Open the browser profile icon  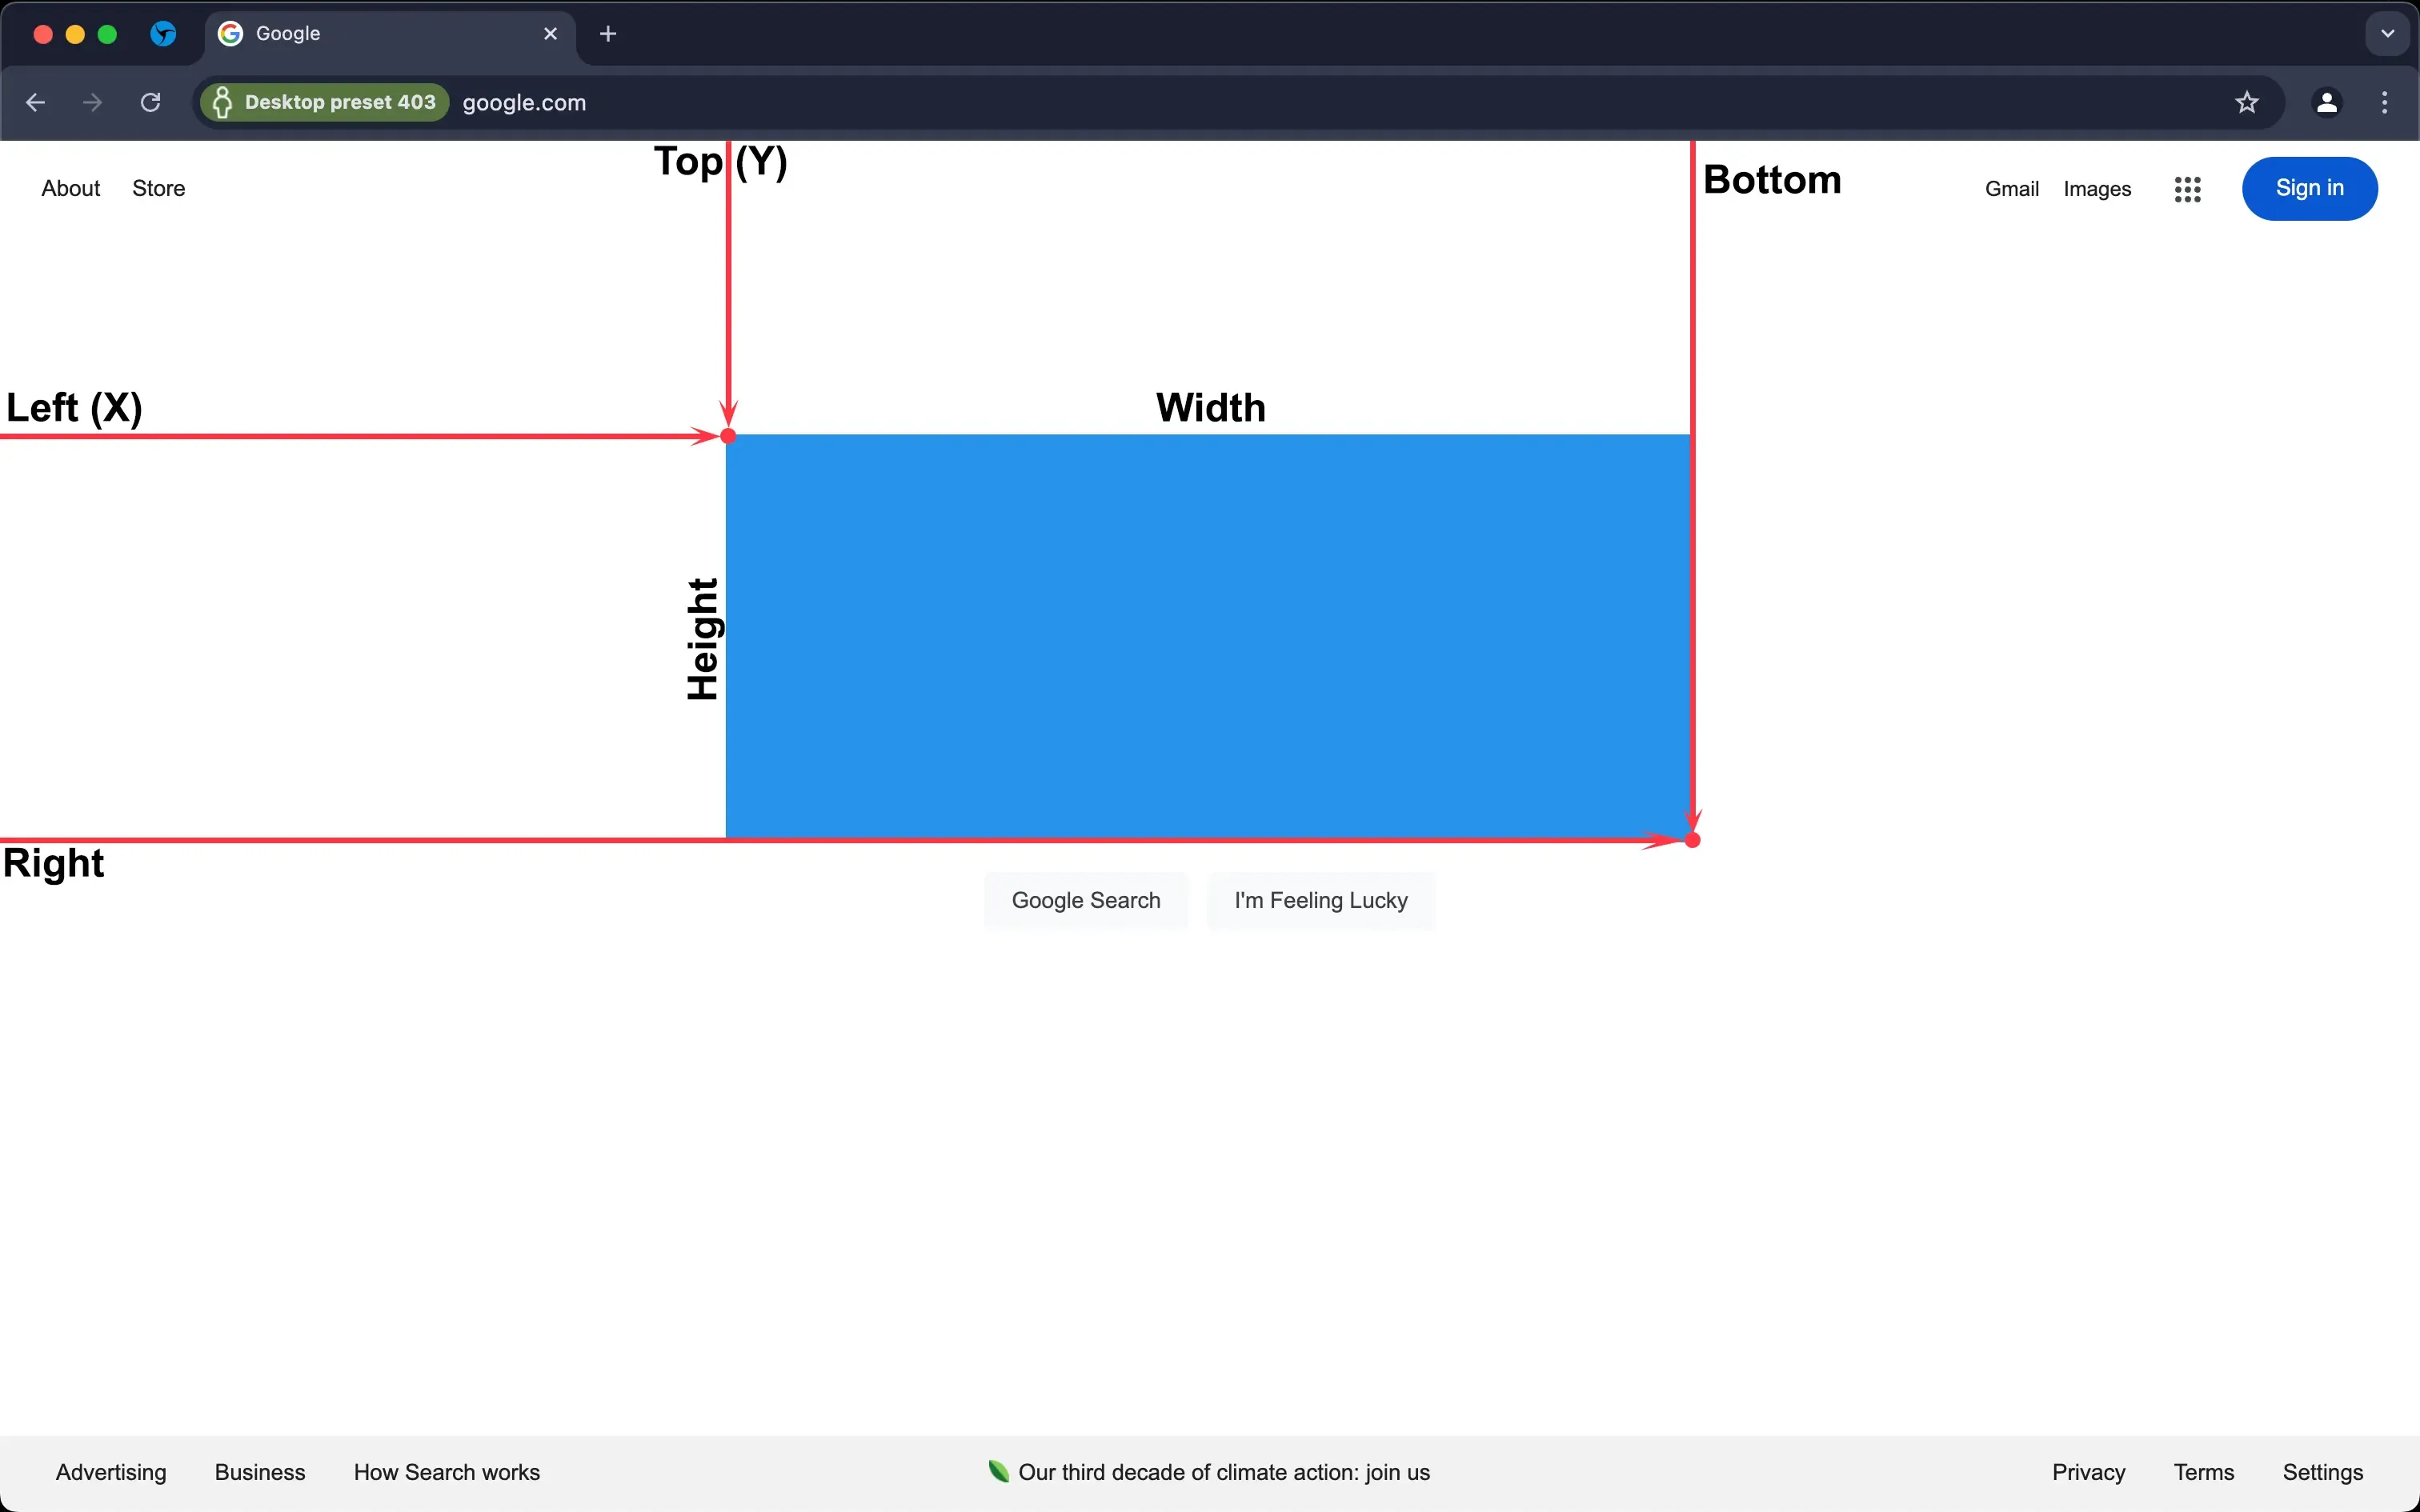click(x=2327, y=102)
